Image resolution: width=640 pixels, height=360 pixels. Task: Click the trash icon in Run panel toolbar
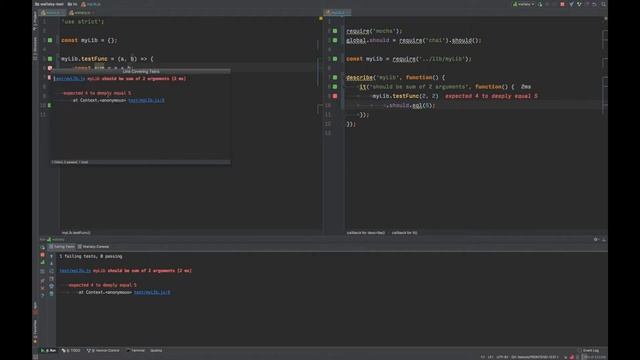point(51,293)
